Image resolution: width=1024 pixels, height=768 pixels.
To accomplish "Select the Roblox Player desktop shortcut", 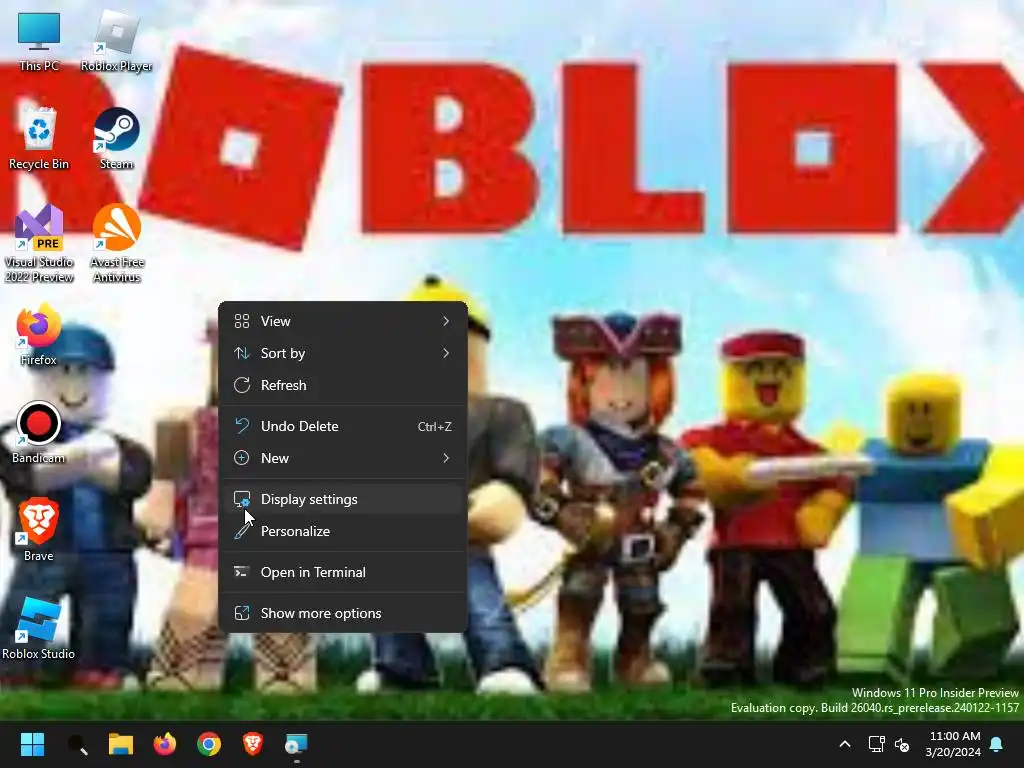I will pos(116,40).
